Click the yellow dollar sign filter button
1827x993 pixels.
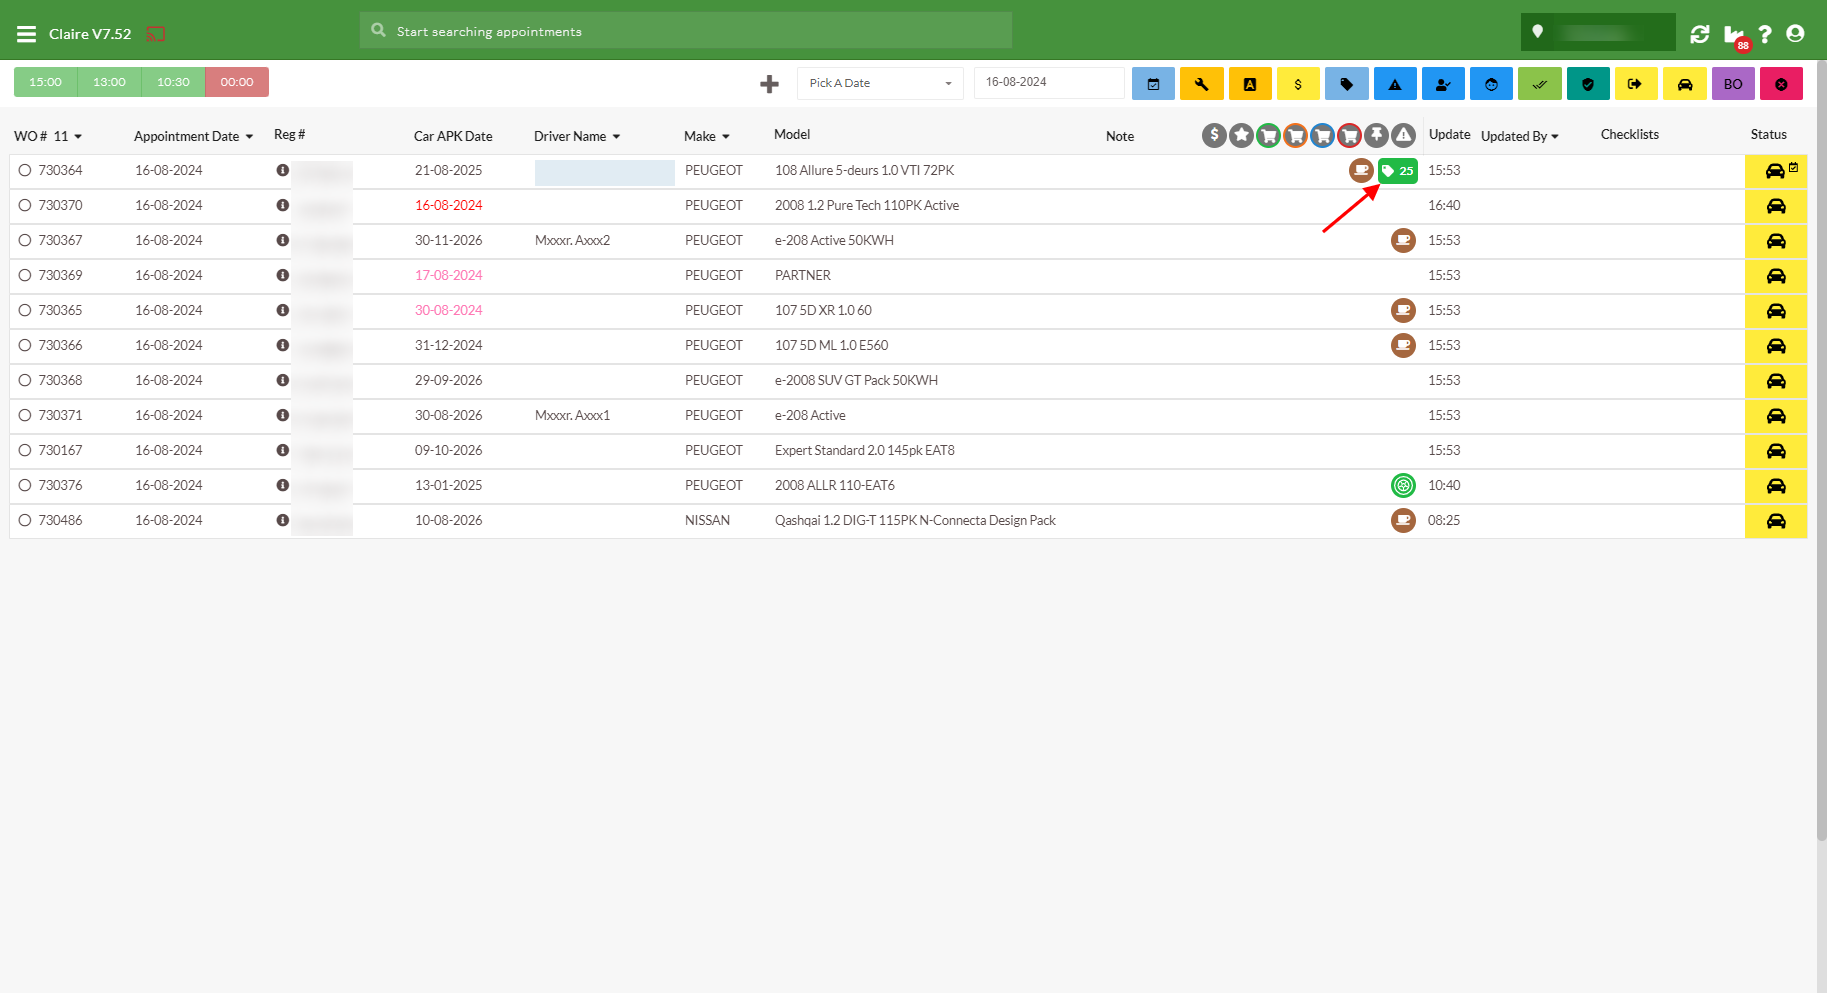(x=1298, y=84)
